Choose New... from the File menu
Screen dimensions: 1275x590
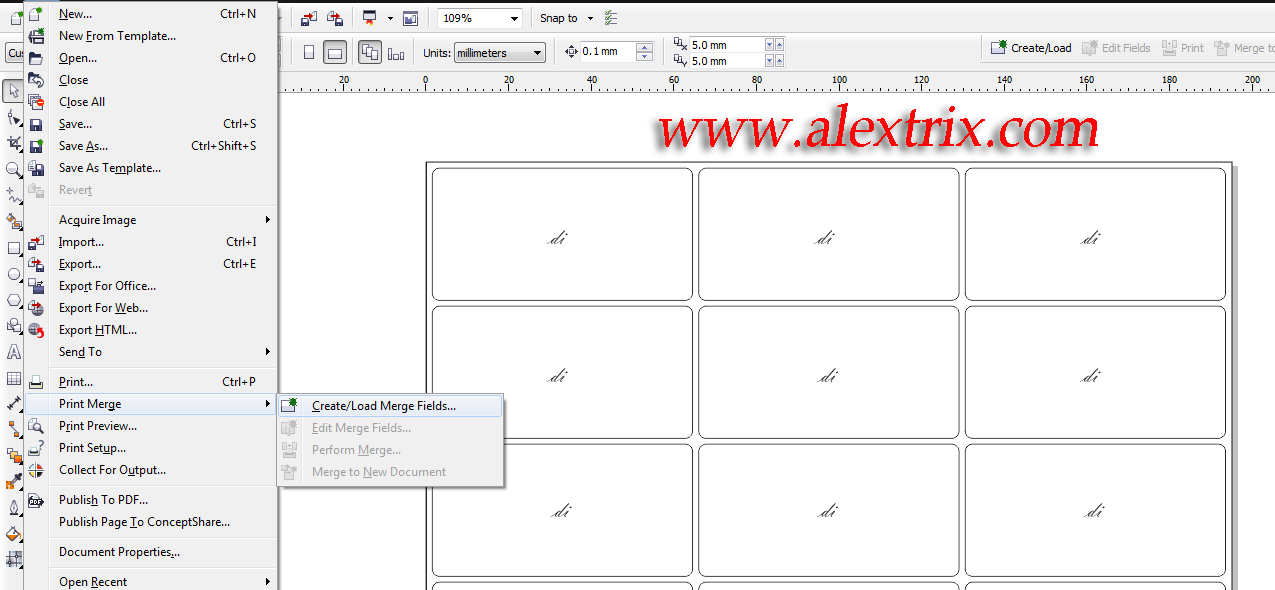151,14
